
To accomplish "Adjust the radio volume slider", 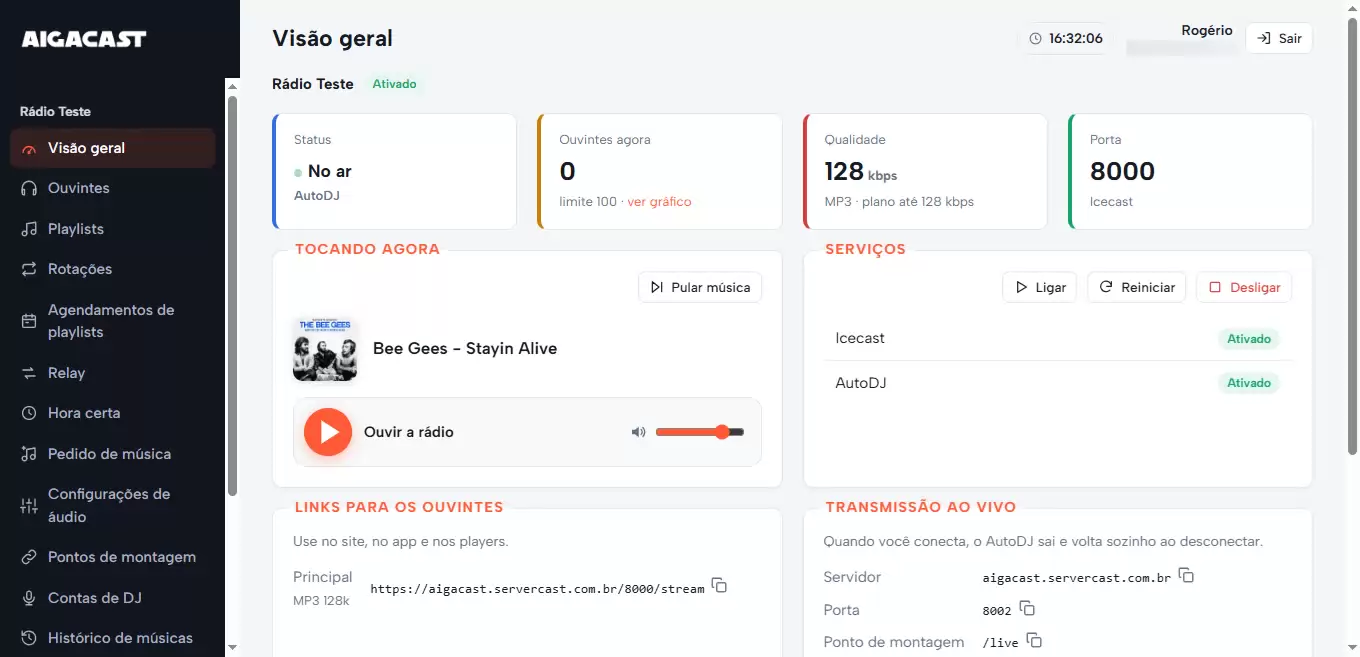I will (x=700, y=432).
